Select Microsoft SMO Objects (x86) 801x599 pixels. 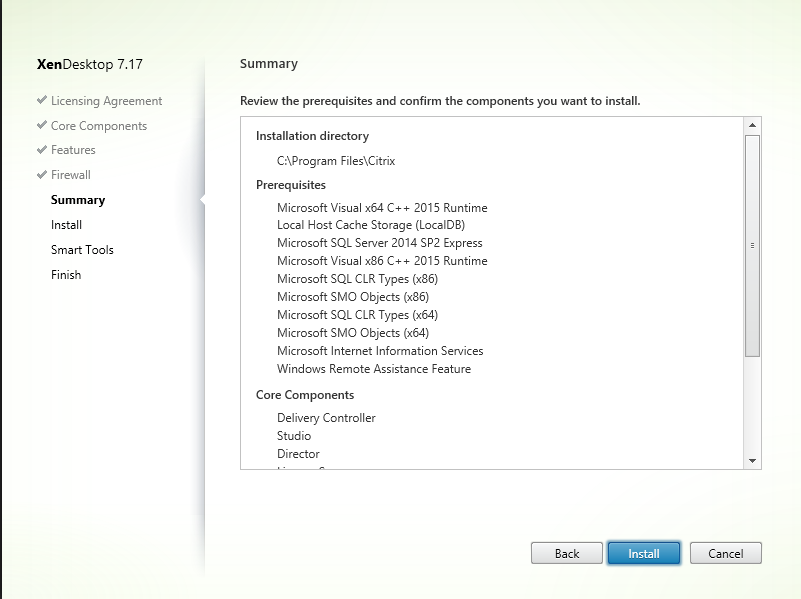[353, 297]
